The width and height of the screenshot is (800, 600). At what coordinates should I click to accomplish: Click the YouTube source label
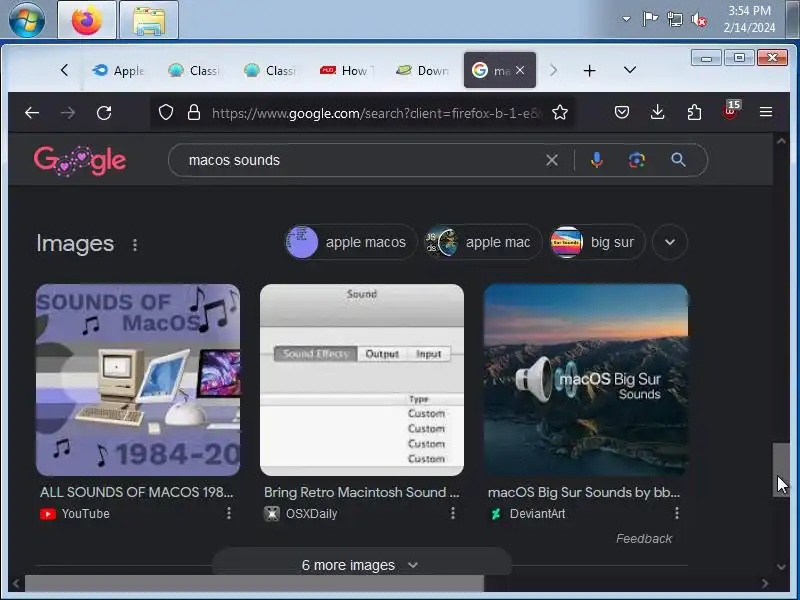pos(85,514)
